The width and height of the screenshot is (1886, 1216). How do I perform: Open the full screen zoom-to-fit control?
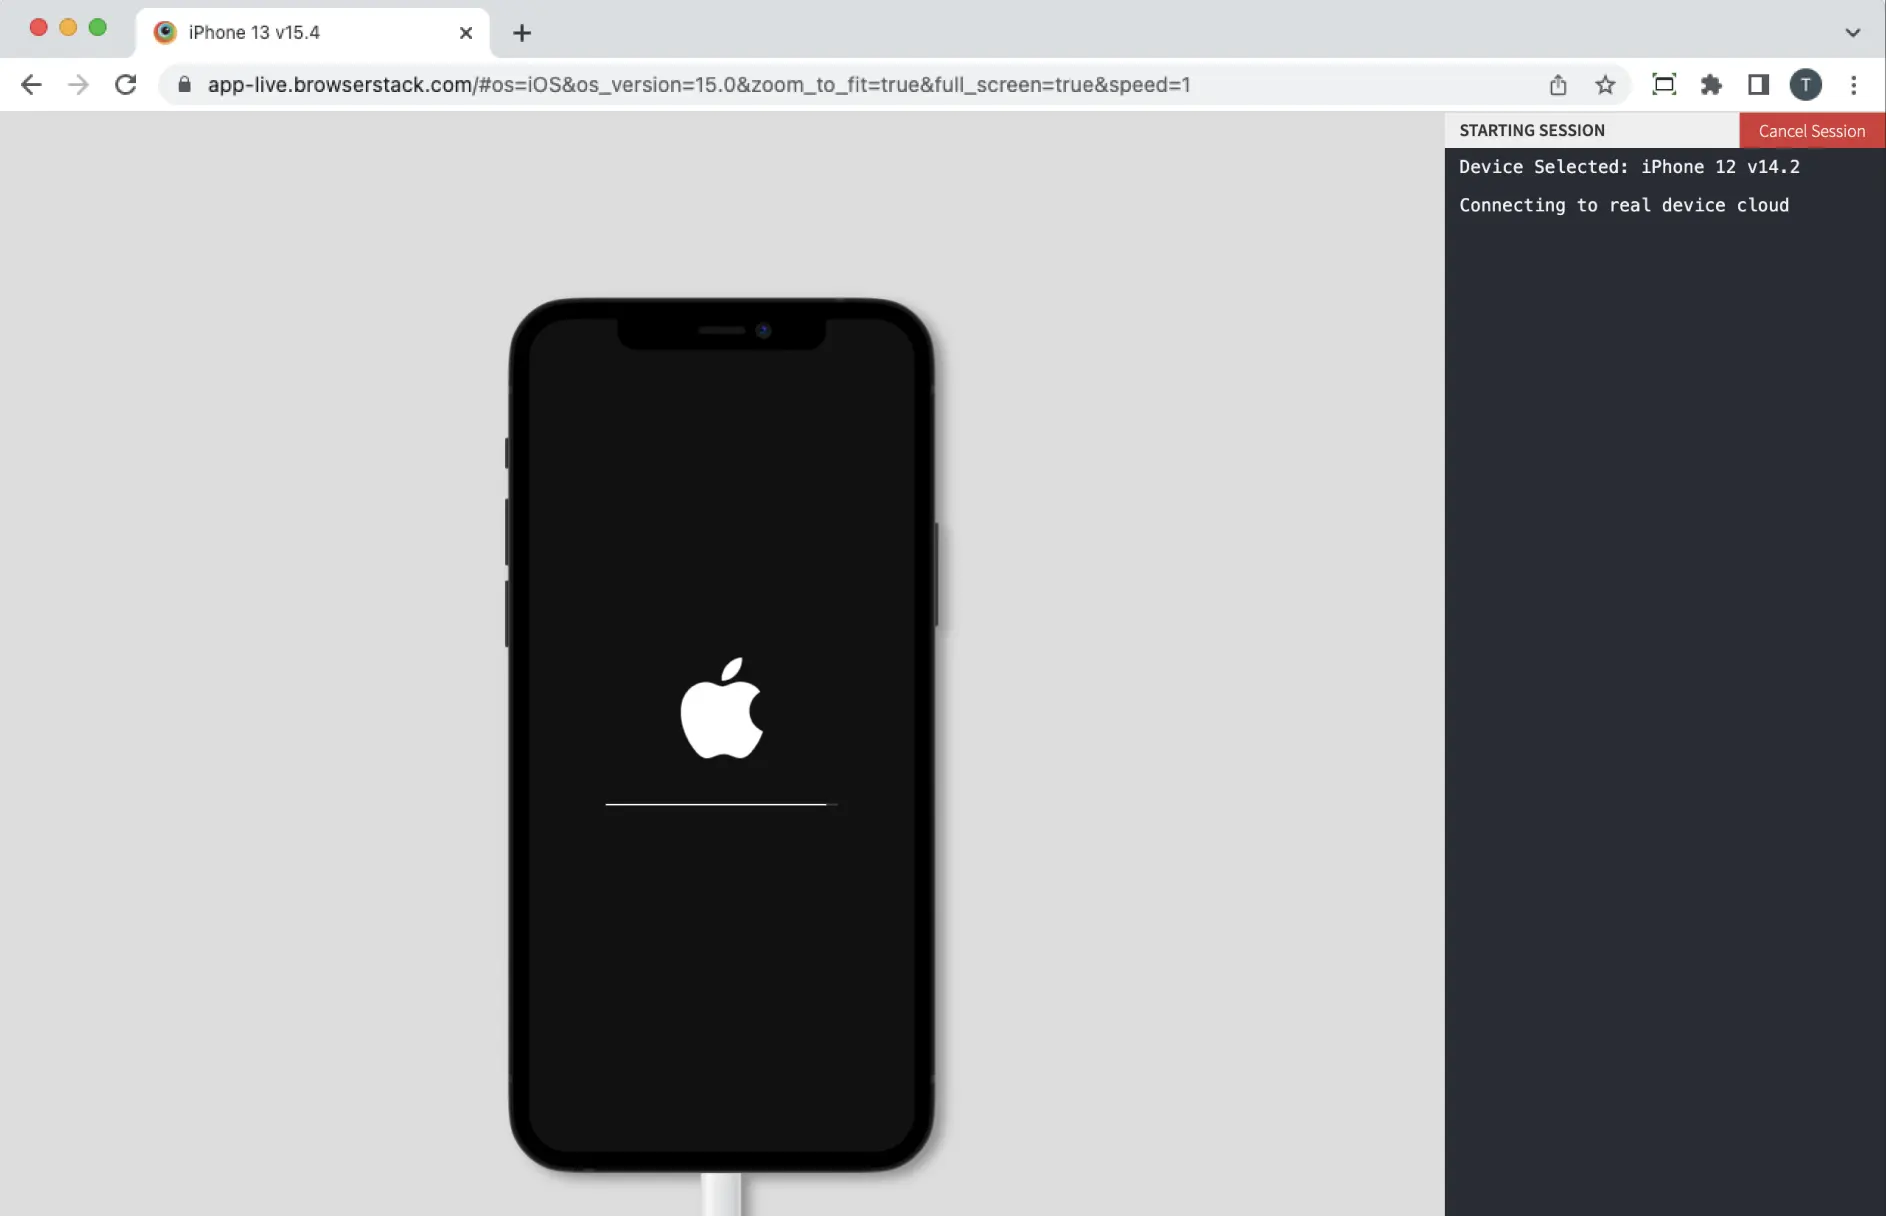point(1663,85)
